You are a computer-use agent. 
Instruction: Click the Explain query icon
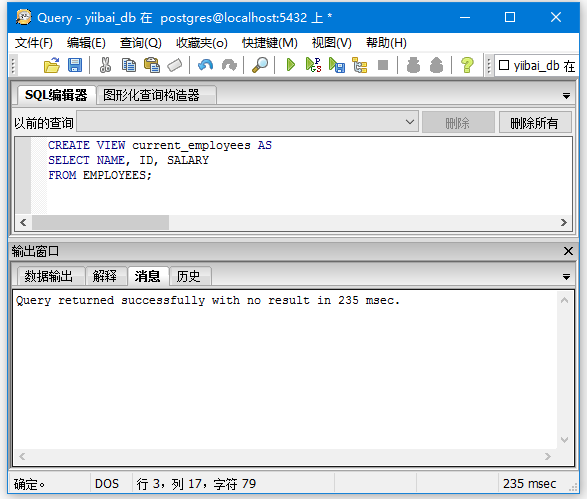point(359,65)
